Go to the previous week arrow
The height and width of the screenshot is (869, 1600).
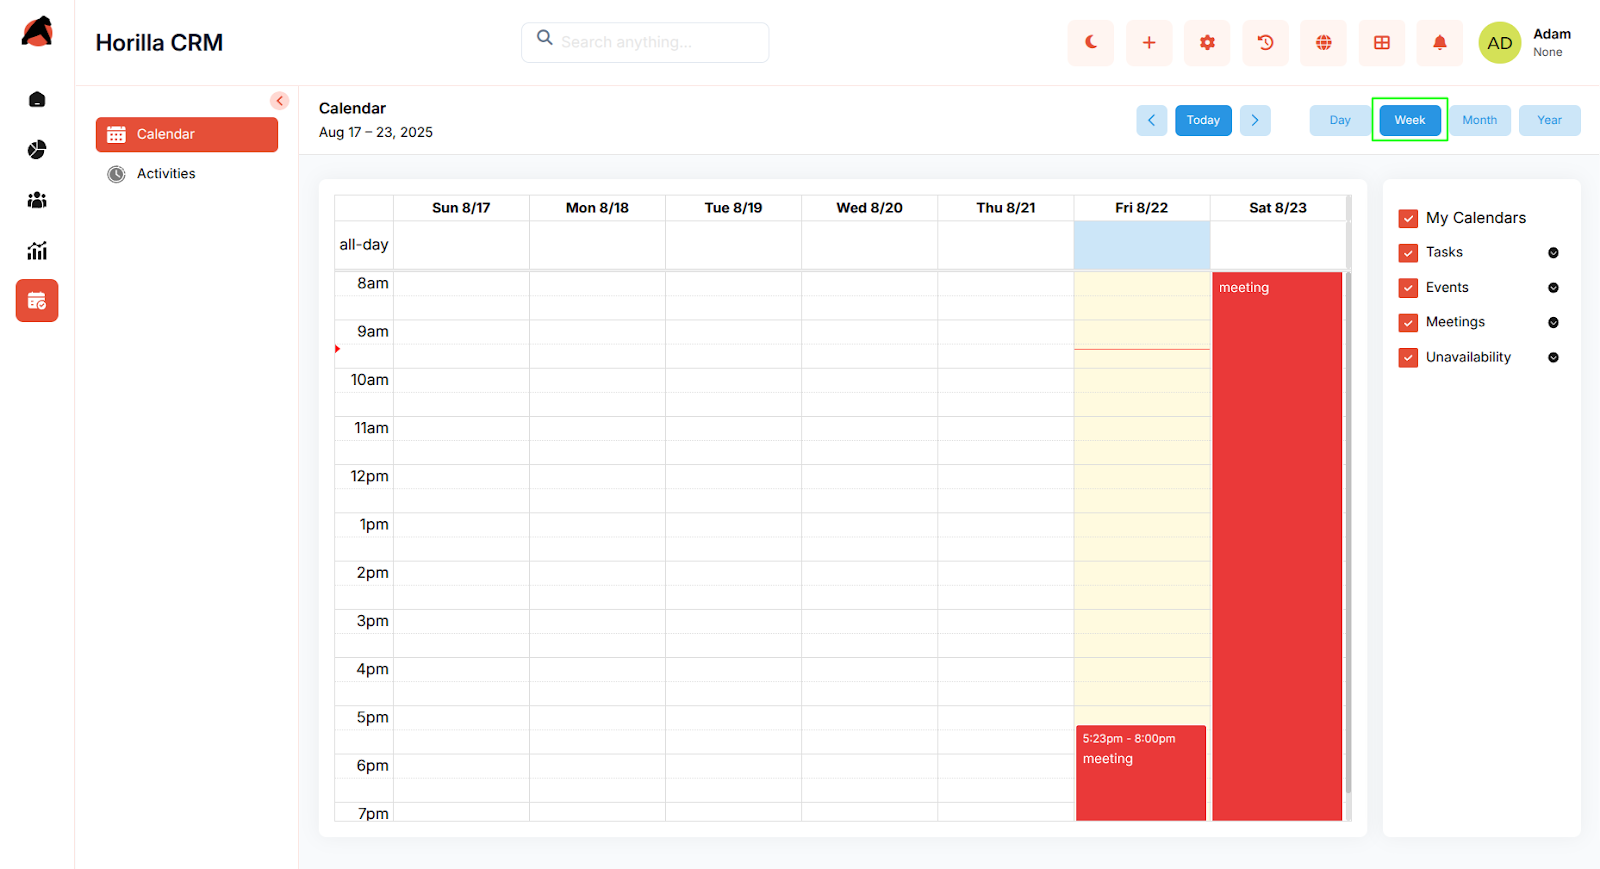(x=1151, y=120)
